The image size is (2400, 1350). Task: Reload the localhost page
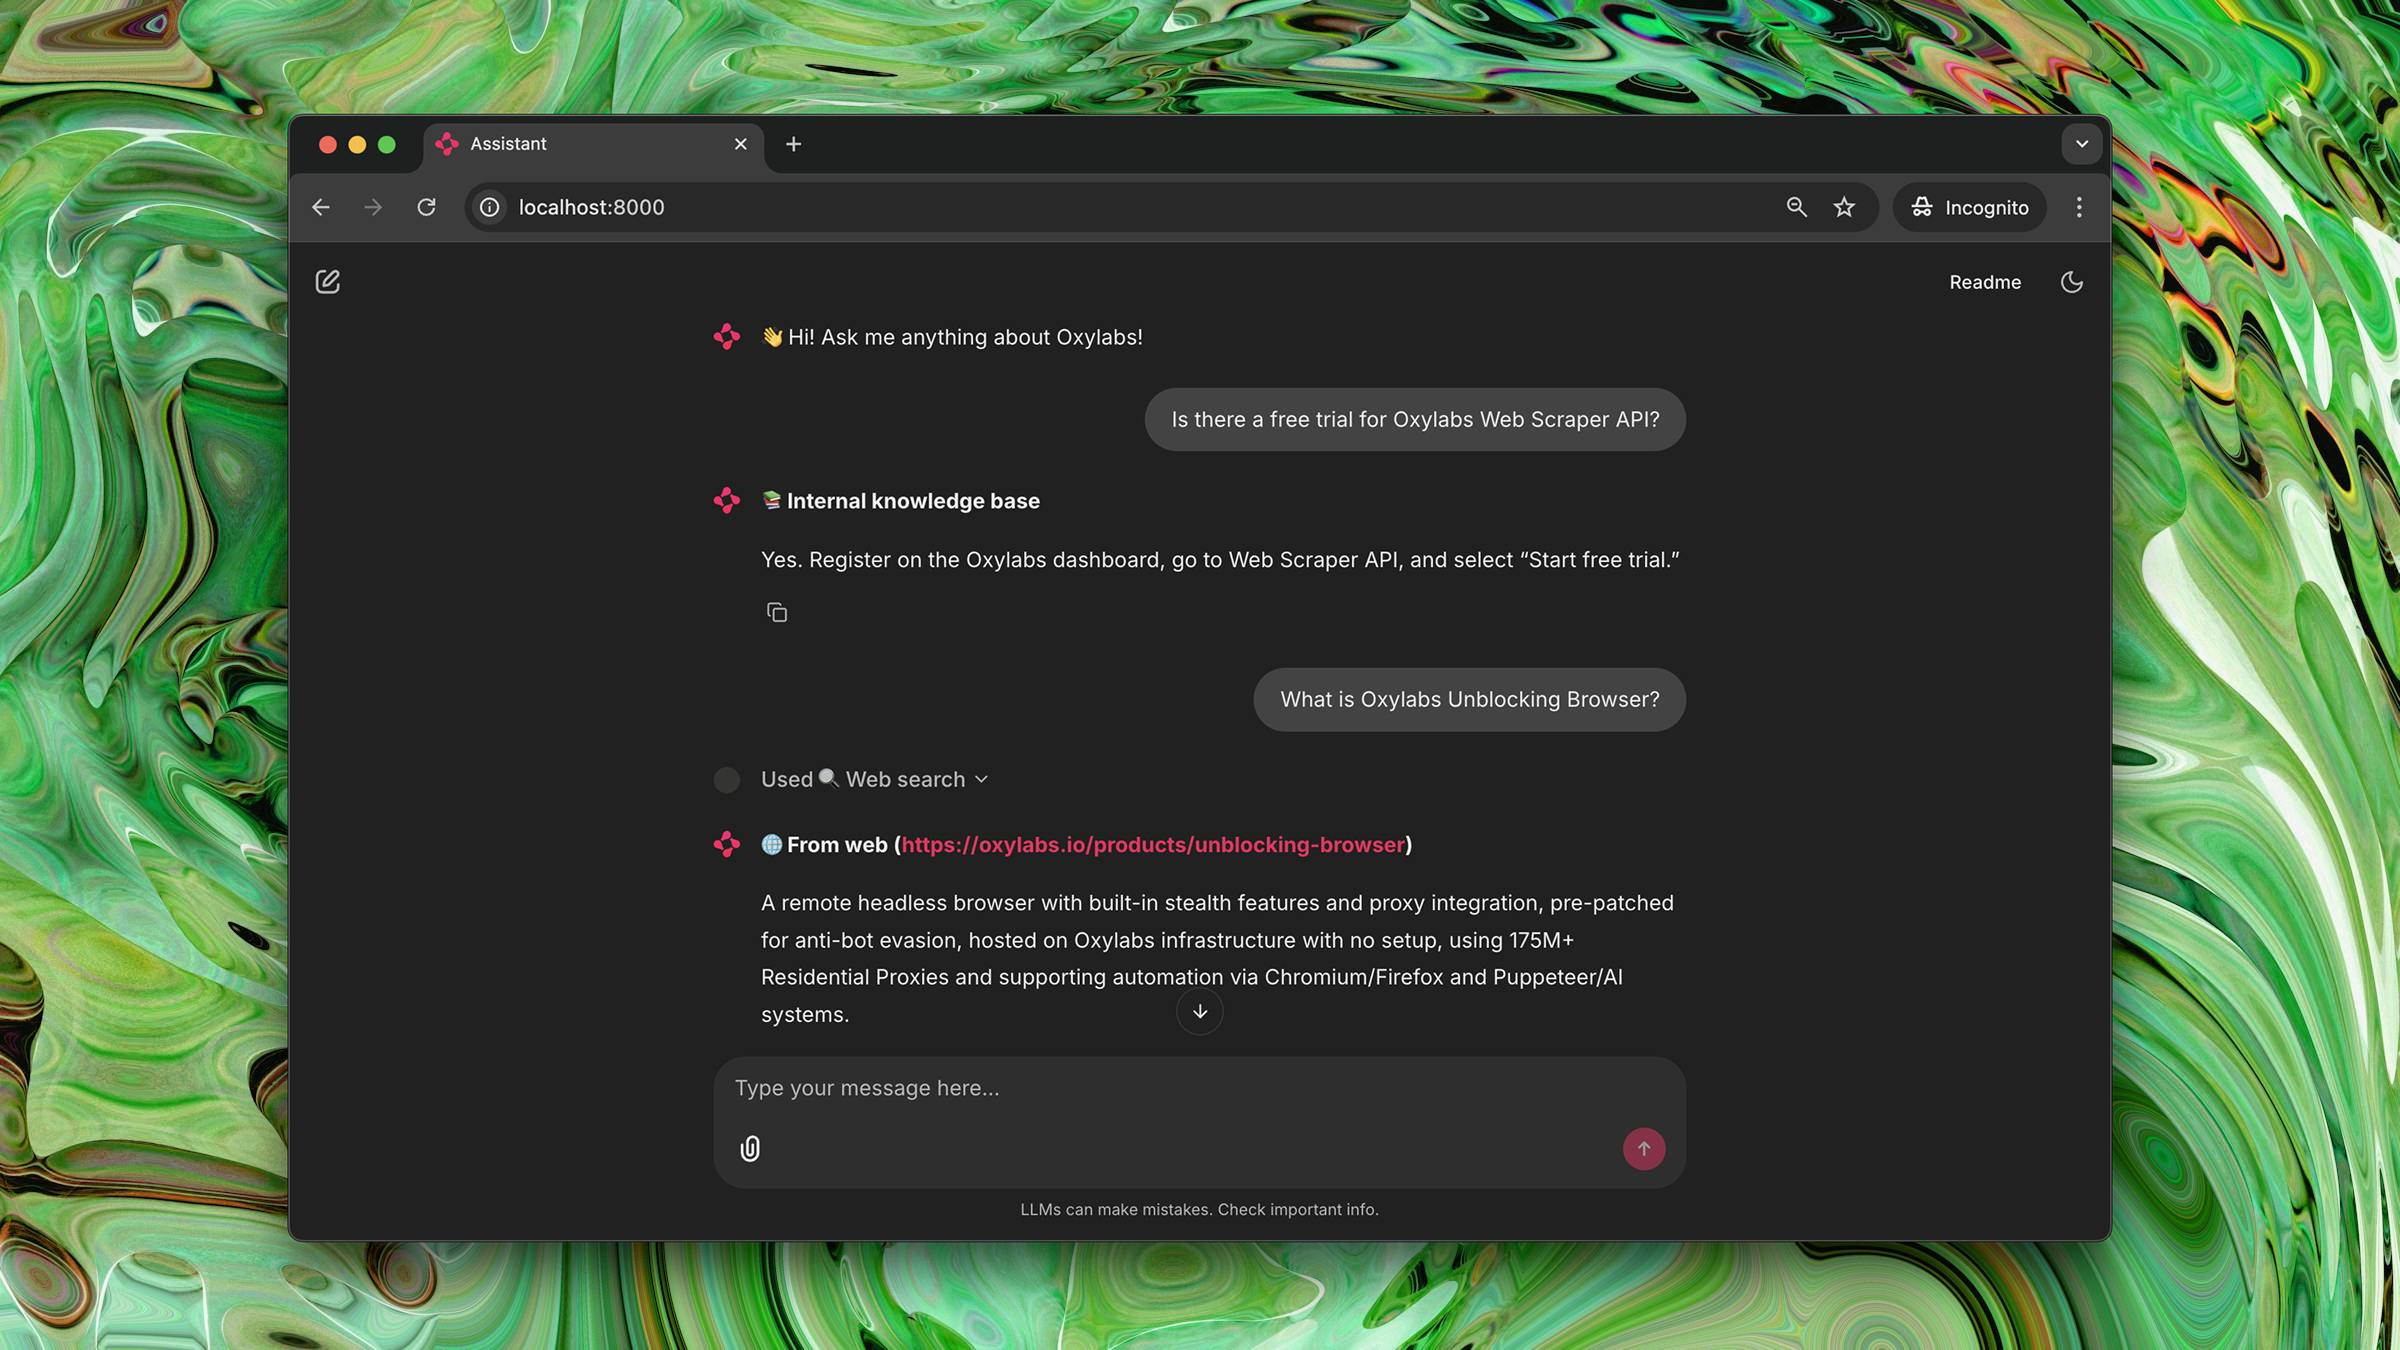pyautogui.click(x=426, y=207)
